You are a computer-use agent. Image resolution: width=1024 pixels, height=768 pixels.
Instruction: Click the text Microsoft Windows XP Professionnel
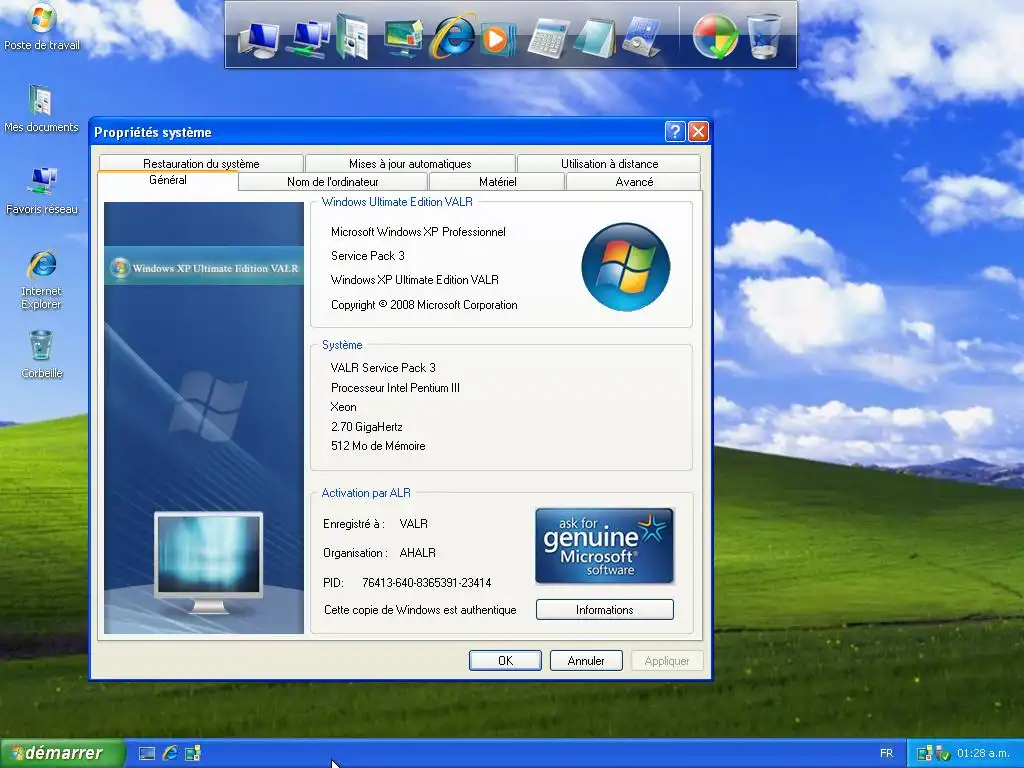418,232
